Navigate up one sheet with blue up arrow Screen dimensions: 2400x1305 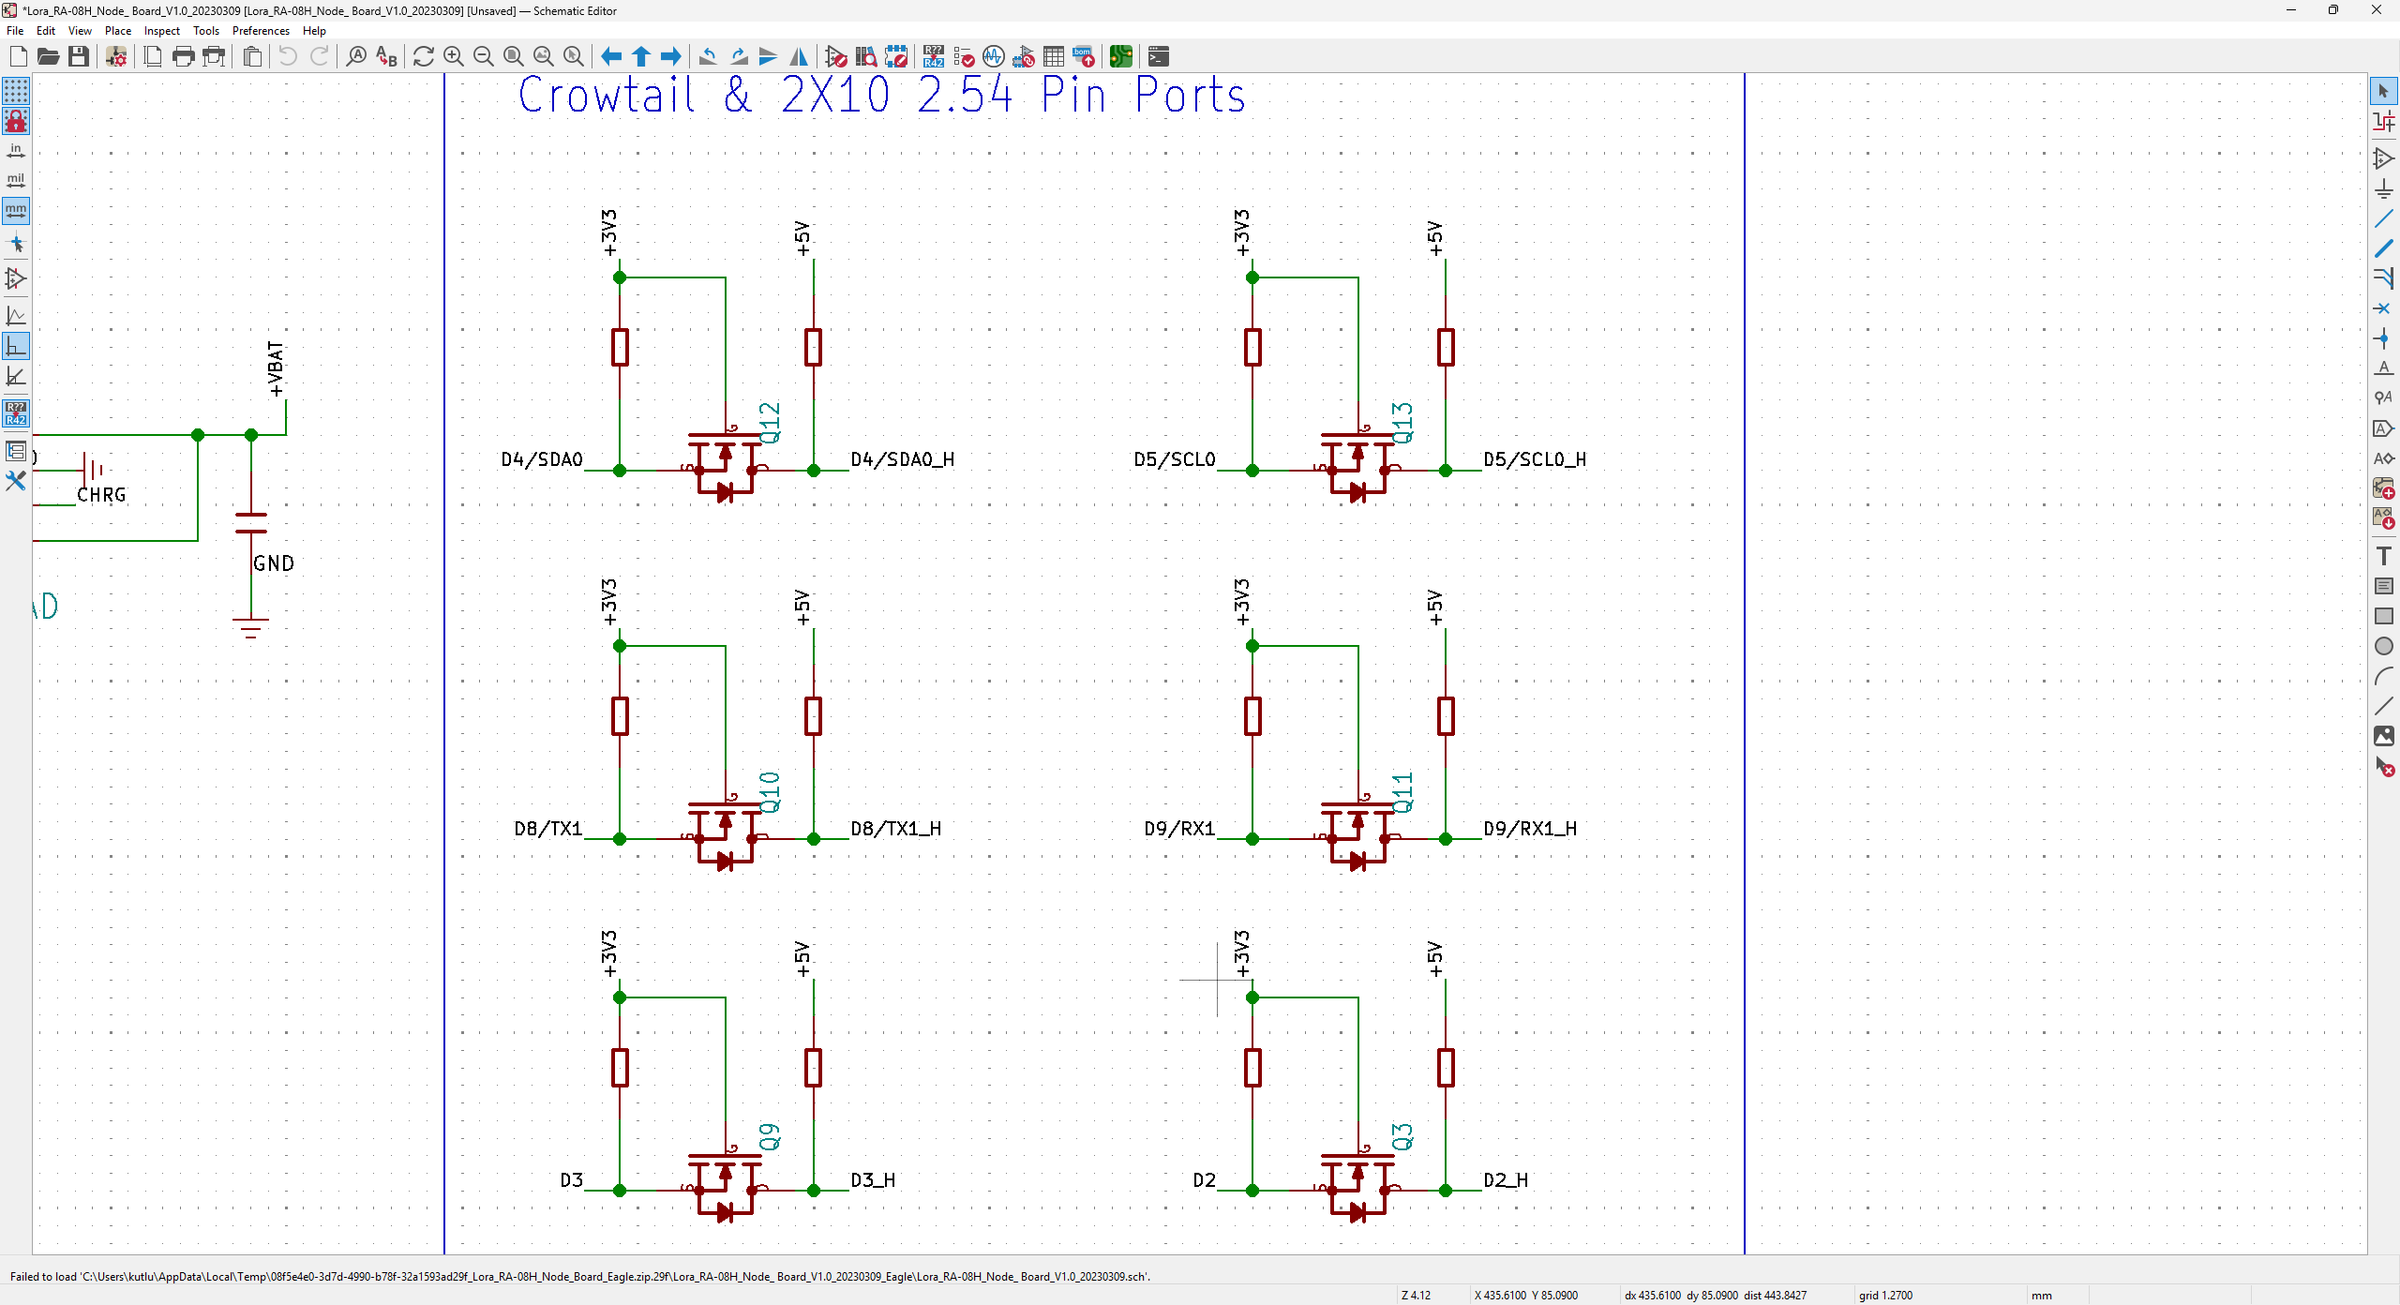[x=641, y=57]
